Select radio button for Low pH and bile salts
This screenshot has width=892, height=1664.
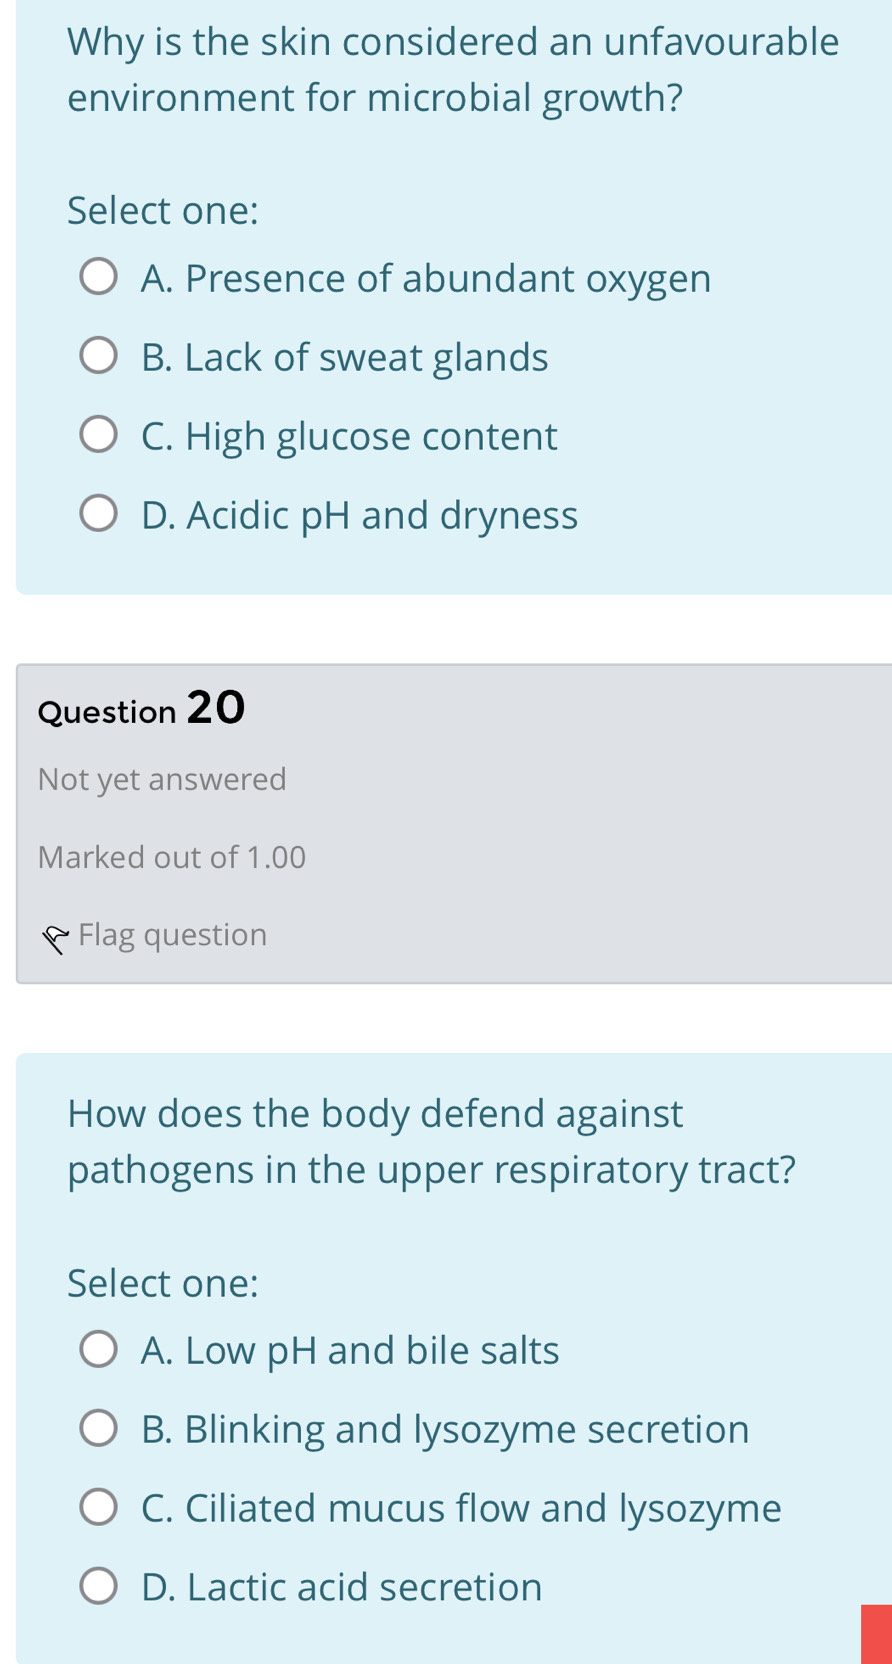(98, 1349)
